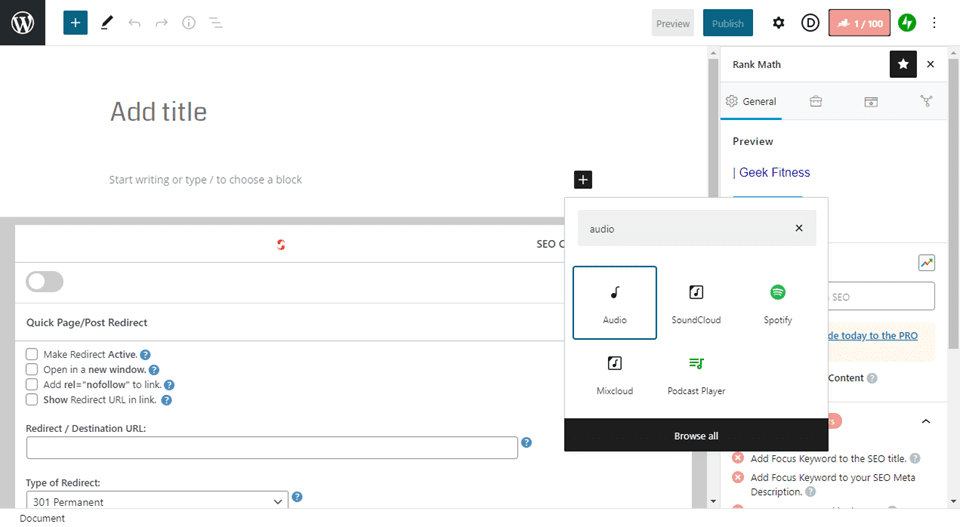Click help icon beside Content label
960x527 pixels.
(x=872, y=378)
